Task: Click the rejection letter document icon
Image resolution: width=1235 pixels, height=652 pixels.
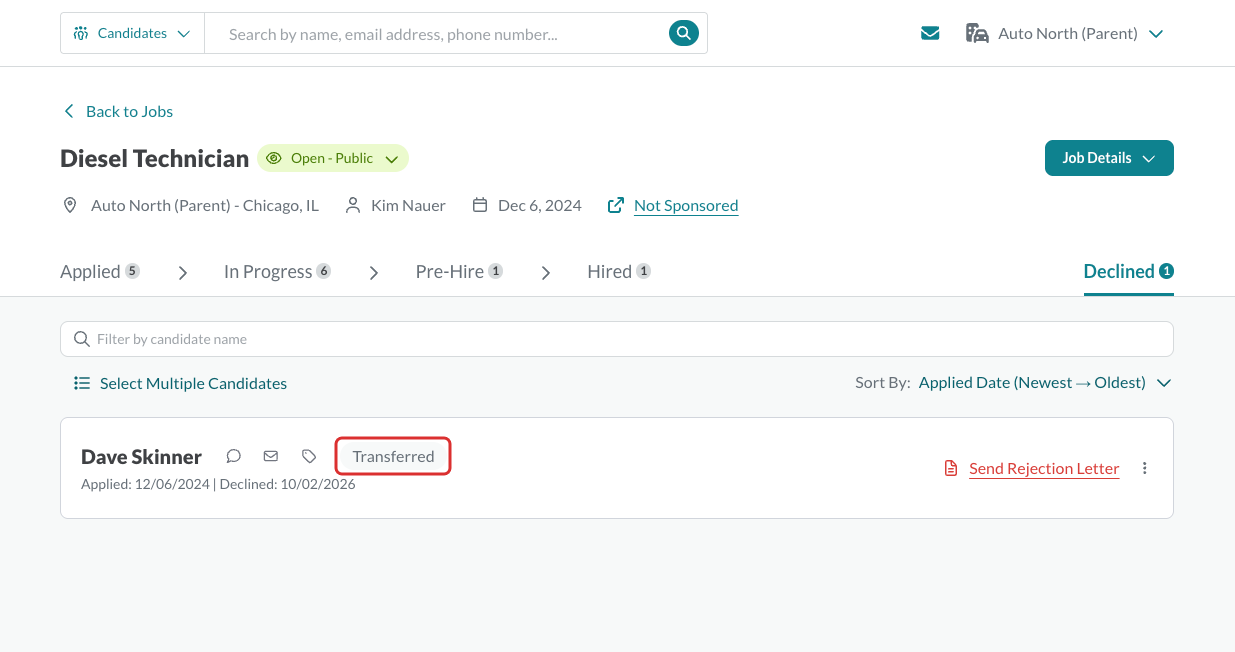Action: click(951, 468)
